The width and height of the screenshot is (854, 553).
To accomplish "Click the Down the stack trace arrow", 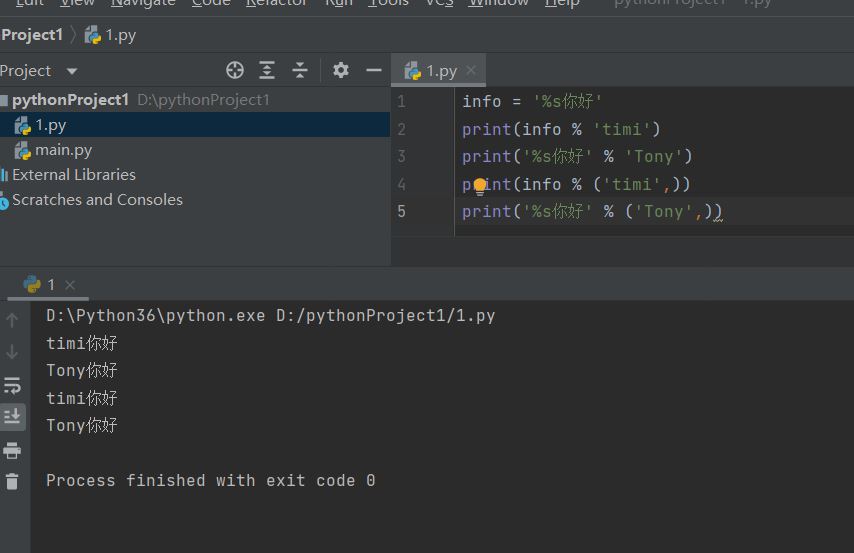I will point(12,352).
